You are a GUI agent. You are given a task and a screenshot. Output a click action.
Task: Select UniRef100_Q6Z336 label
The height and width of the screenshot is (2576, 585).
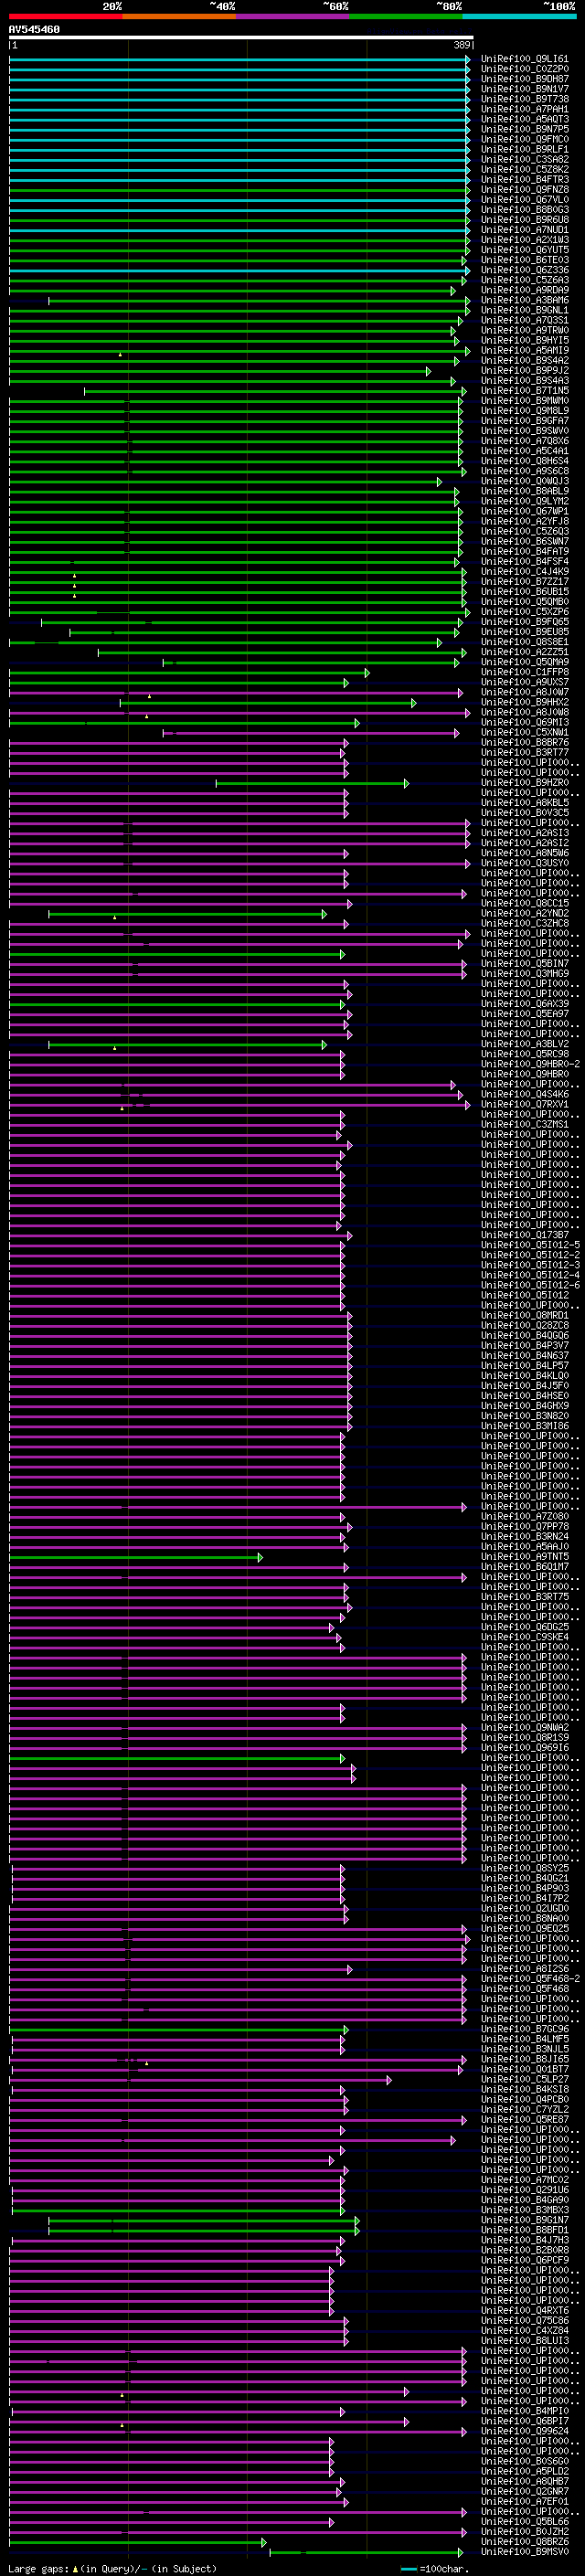525,270
